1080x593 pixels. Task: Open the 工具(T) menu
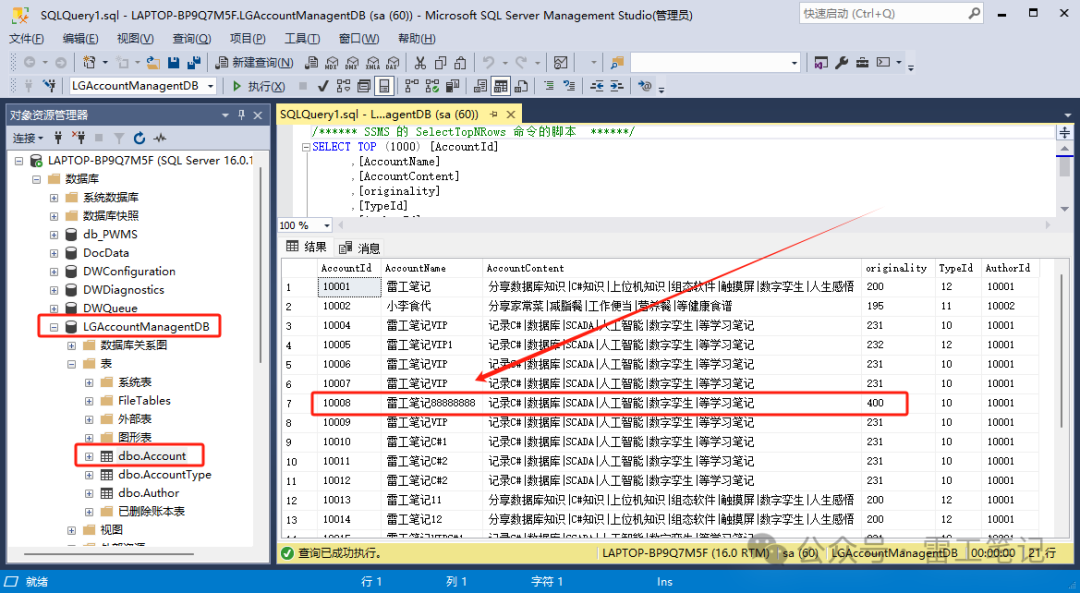(302, 39)
